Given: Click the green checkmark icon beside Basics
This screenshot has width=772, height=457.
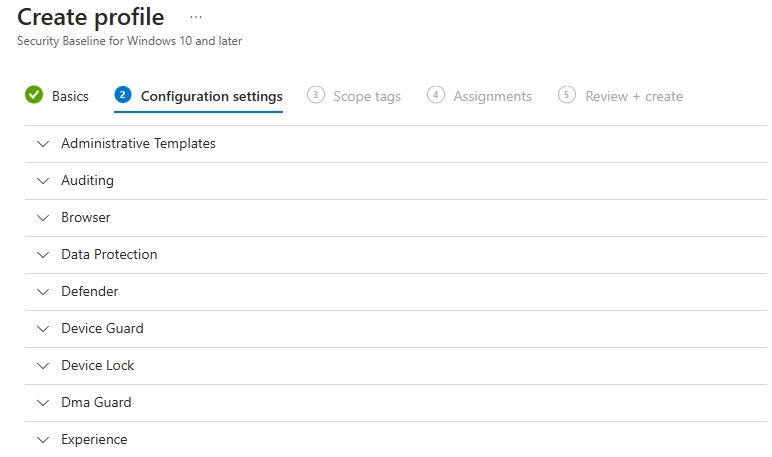Looking at the screenshot, I should point(34,96).
